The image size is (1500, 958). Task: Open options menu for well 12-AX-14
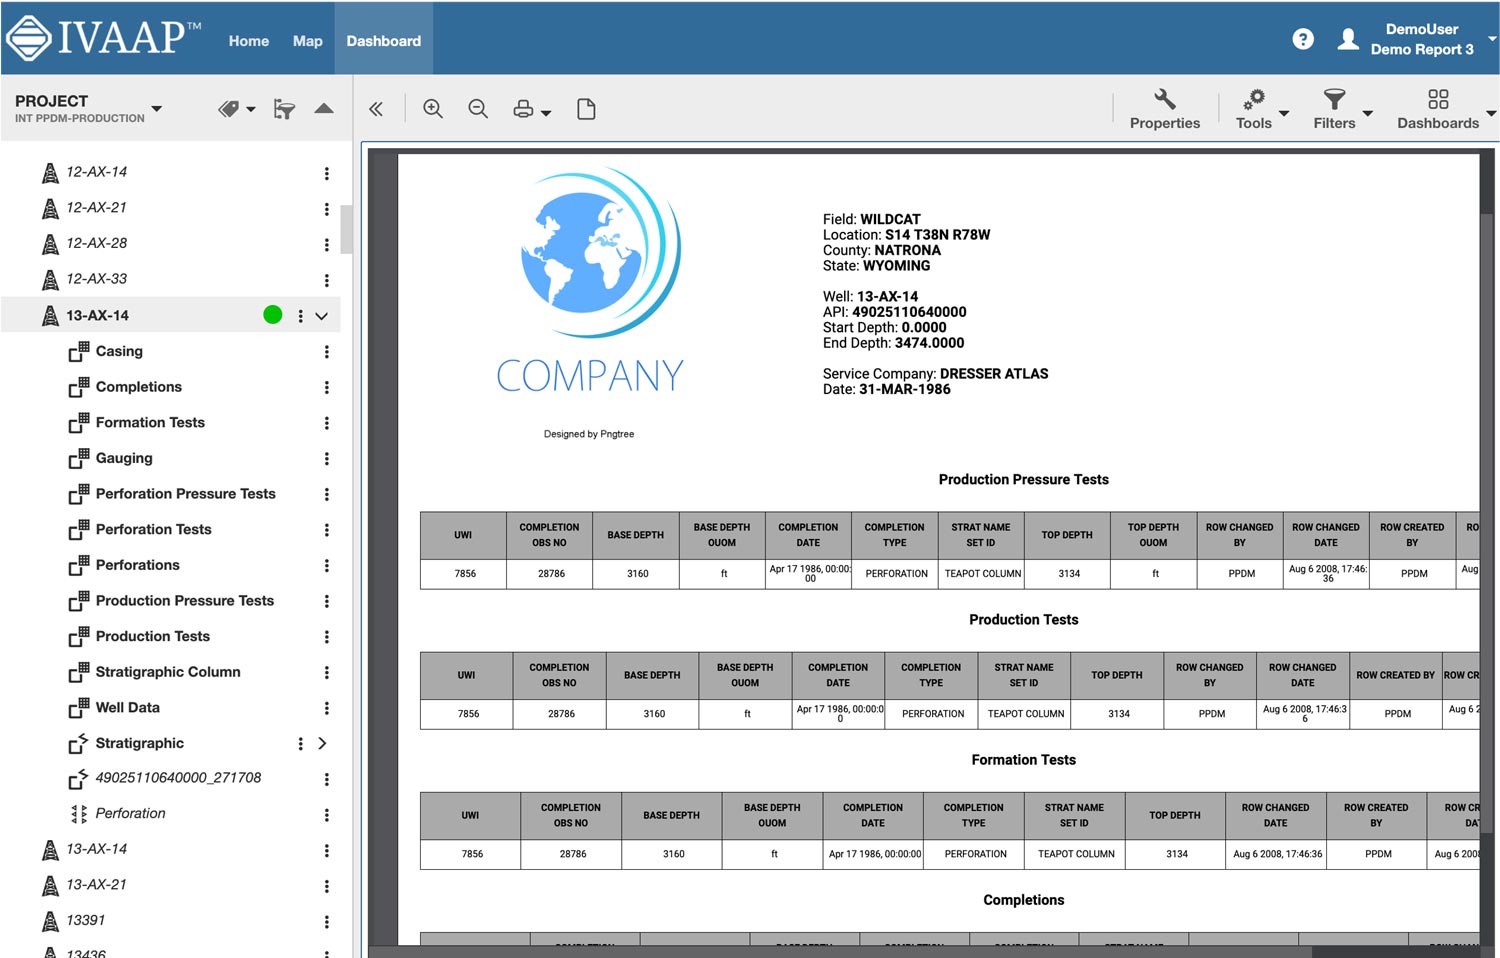pyautogui.click(x=326, y=173)
